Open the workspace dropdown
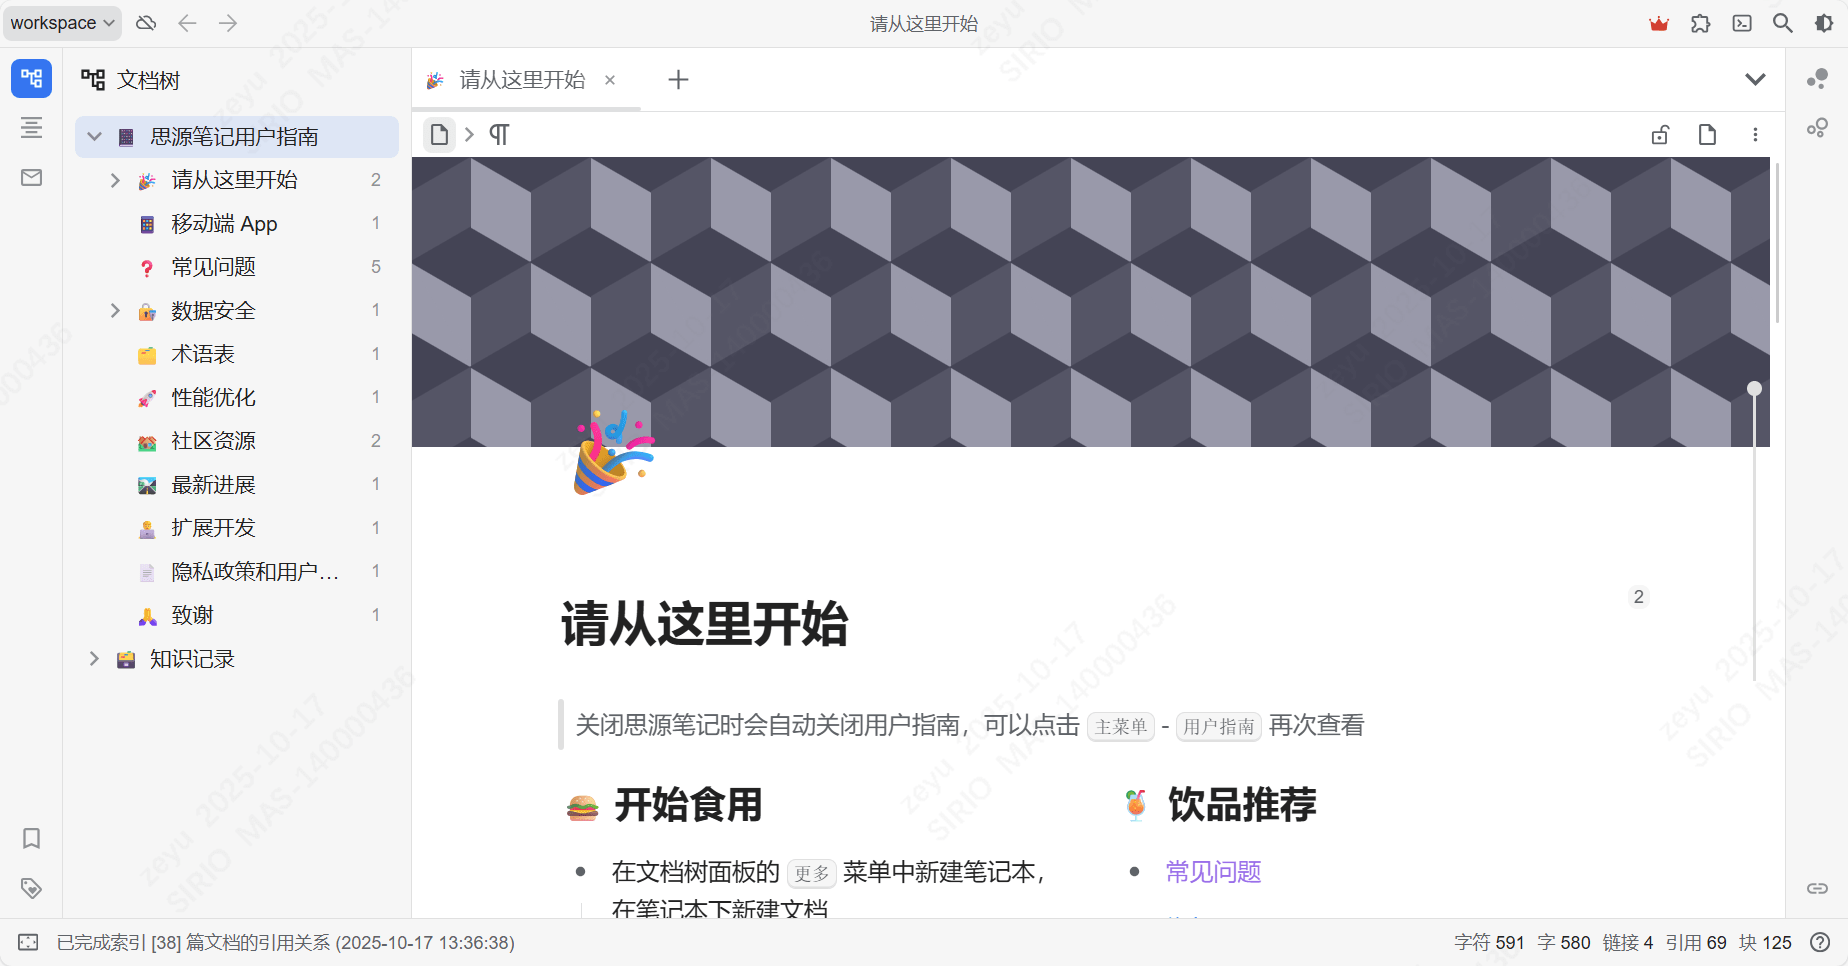This screenshot has width=1848, height=966. point(60,22)
